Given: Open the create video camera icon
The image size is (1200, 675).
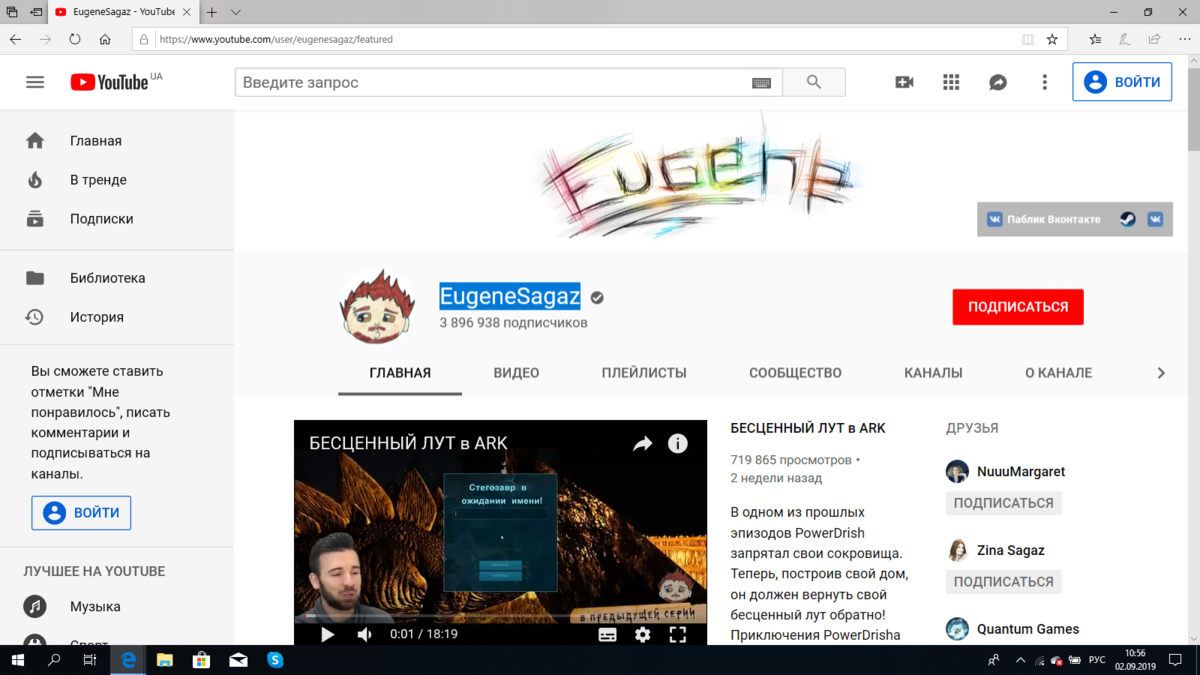Looking at the screenshot, I should point(904,82).
